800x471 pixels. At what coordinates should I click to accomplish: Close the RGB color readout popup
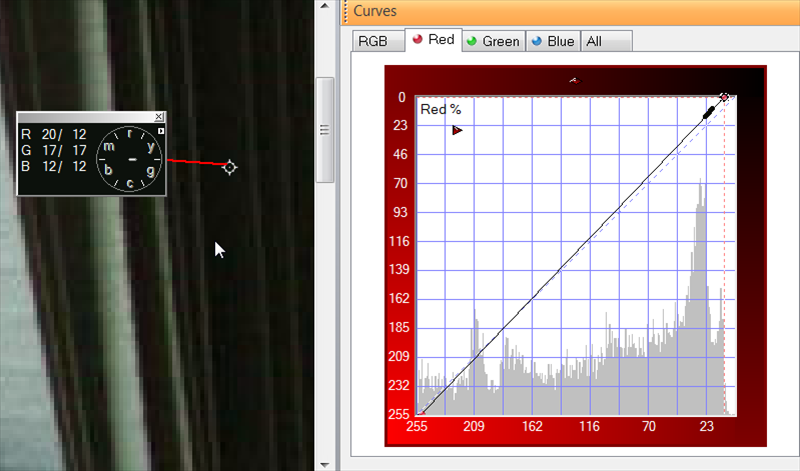[x=159, y=117]
